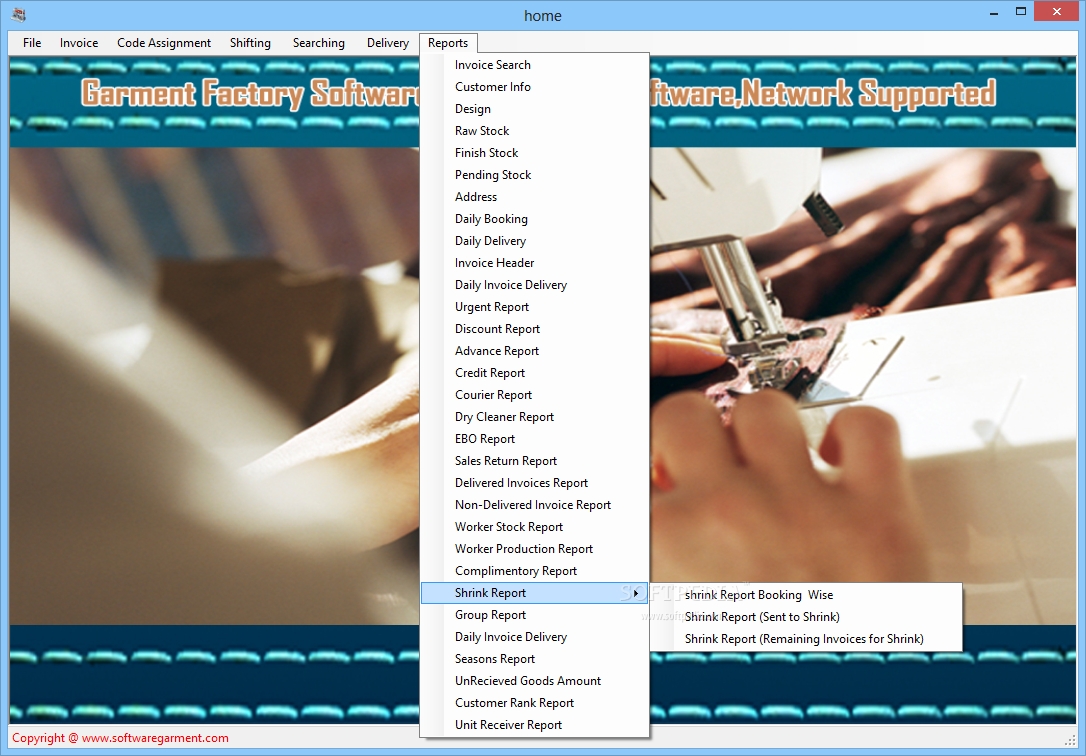Select shrink Report Booking Wise submenu item
This screenshot has width=1086, height=756.
pyautogui.click(x=806, y=595)
